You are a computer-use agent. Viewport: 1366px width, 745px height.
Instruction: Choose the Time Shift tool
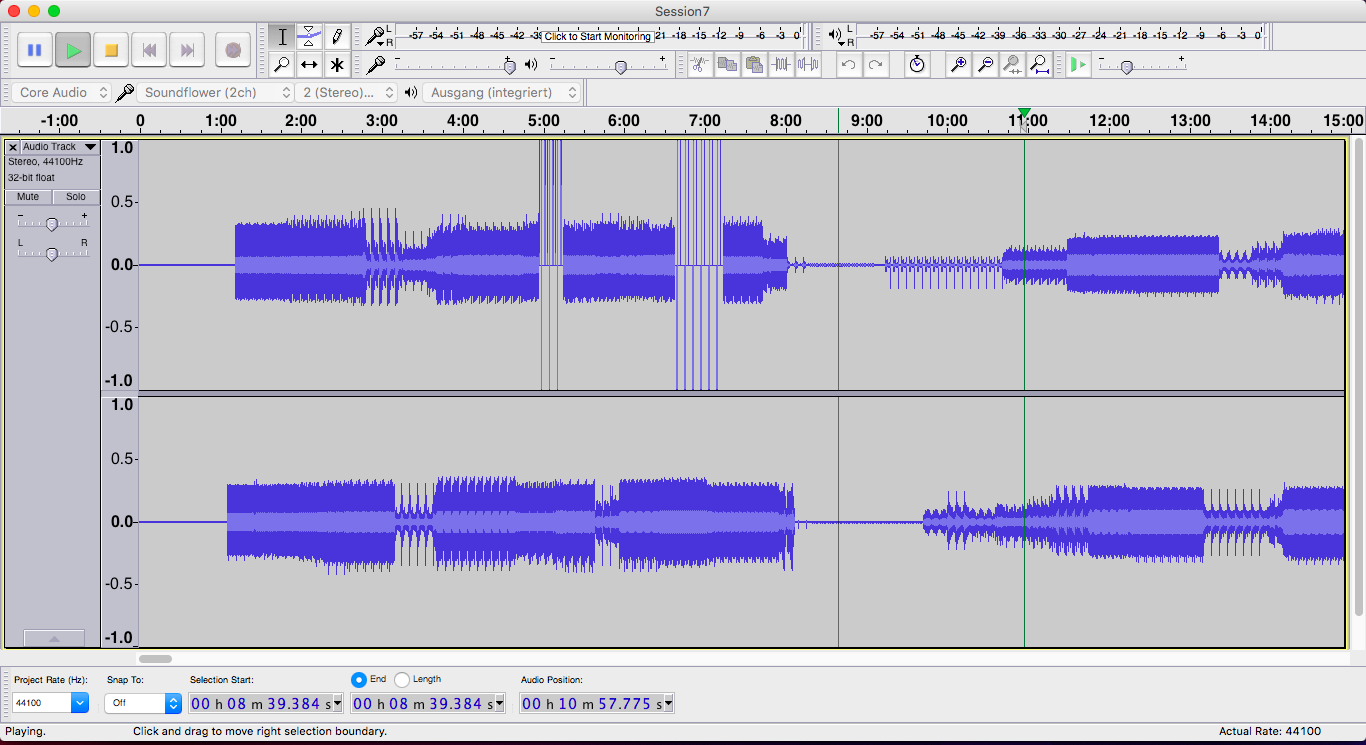pyautogui.click(x=310, y=65)
